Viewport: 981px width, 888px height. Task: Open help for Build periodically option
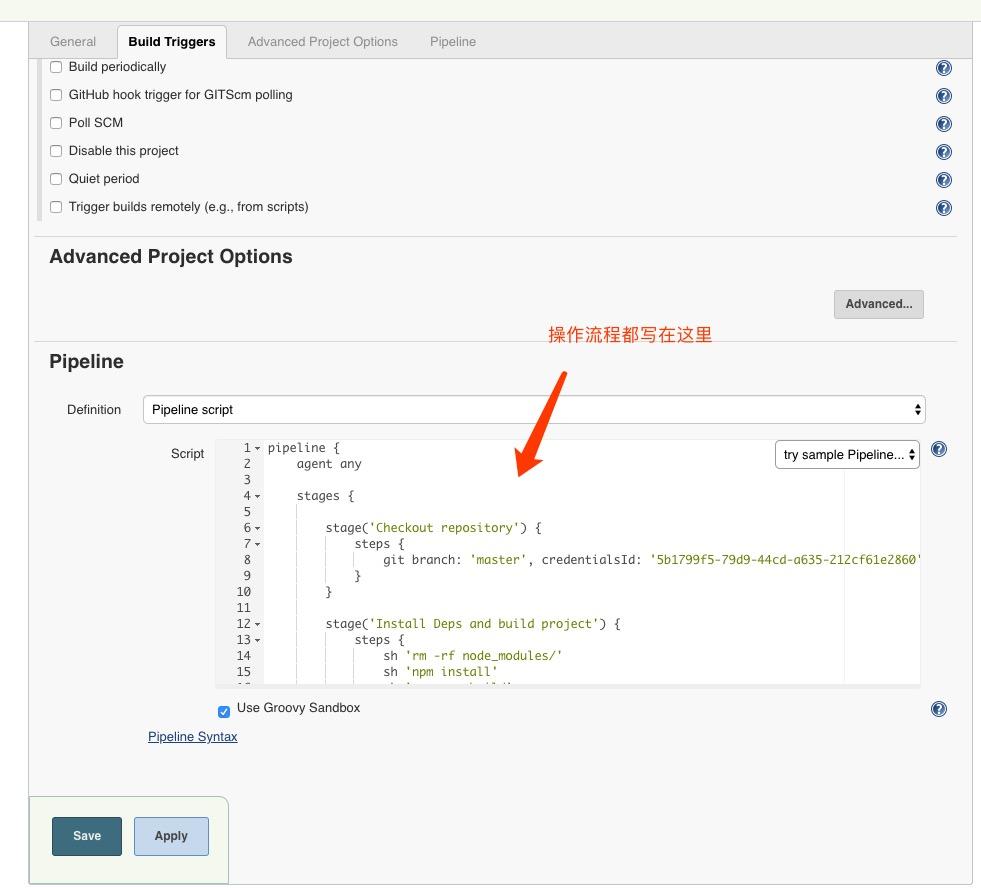pyautogui.click(x=944, y=68)
